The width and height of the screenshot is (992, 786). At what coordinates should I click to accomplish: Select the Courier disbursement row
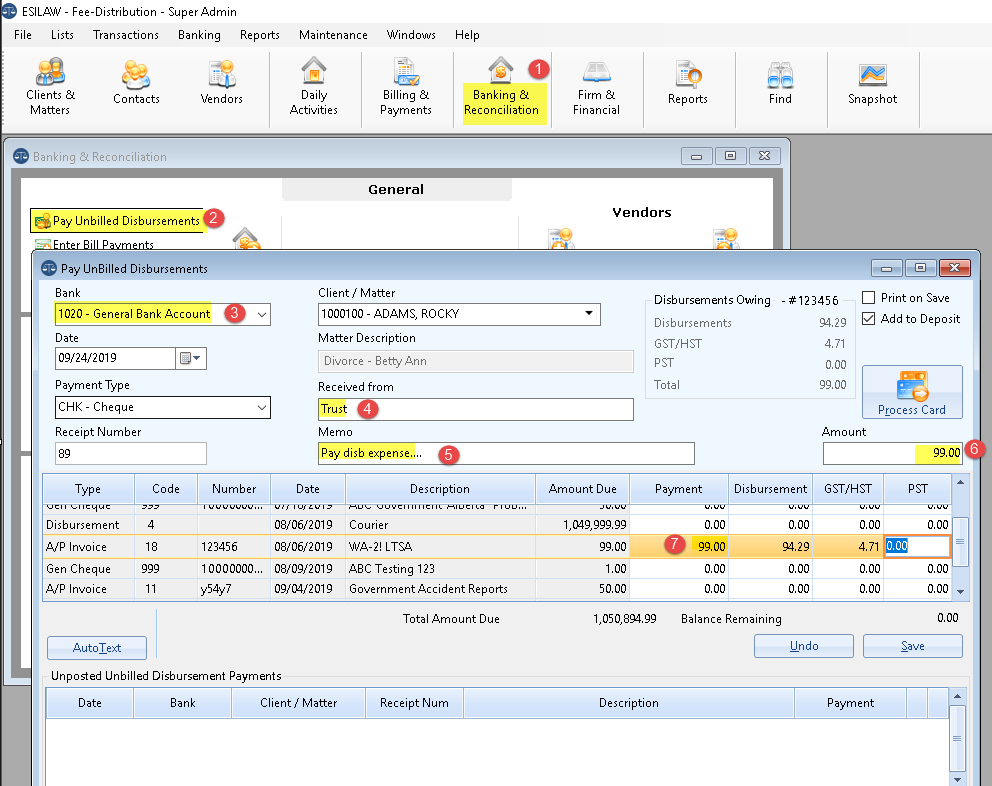point(497,525)
